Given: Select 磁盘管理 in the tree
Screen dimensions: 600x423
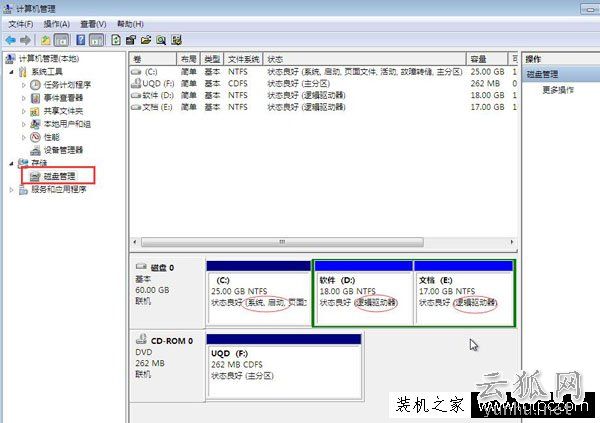Looking at the screenshot, I should tap(59, 176).
